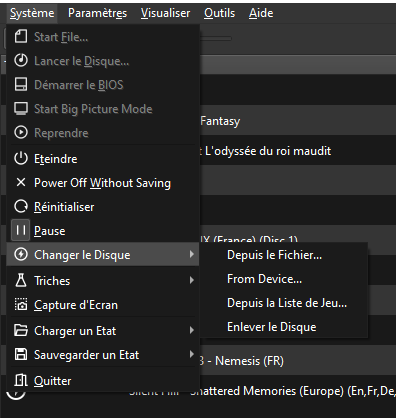Choose Eteindre to shut down
Image resolution: width=396 pixels, height=418 pixels.
103,159
